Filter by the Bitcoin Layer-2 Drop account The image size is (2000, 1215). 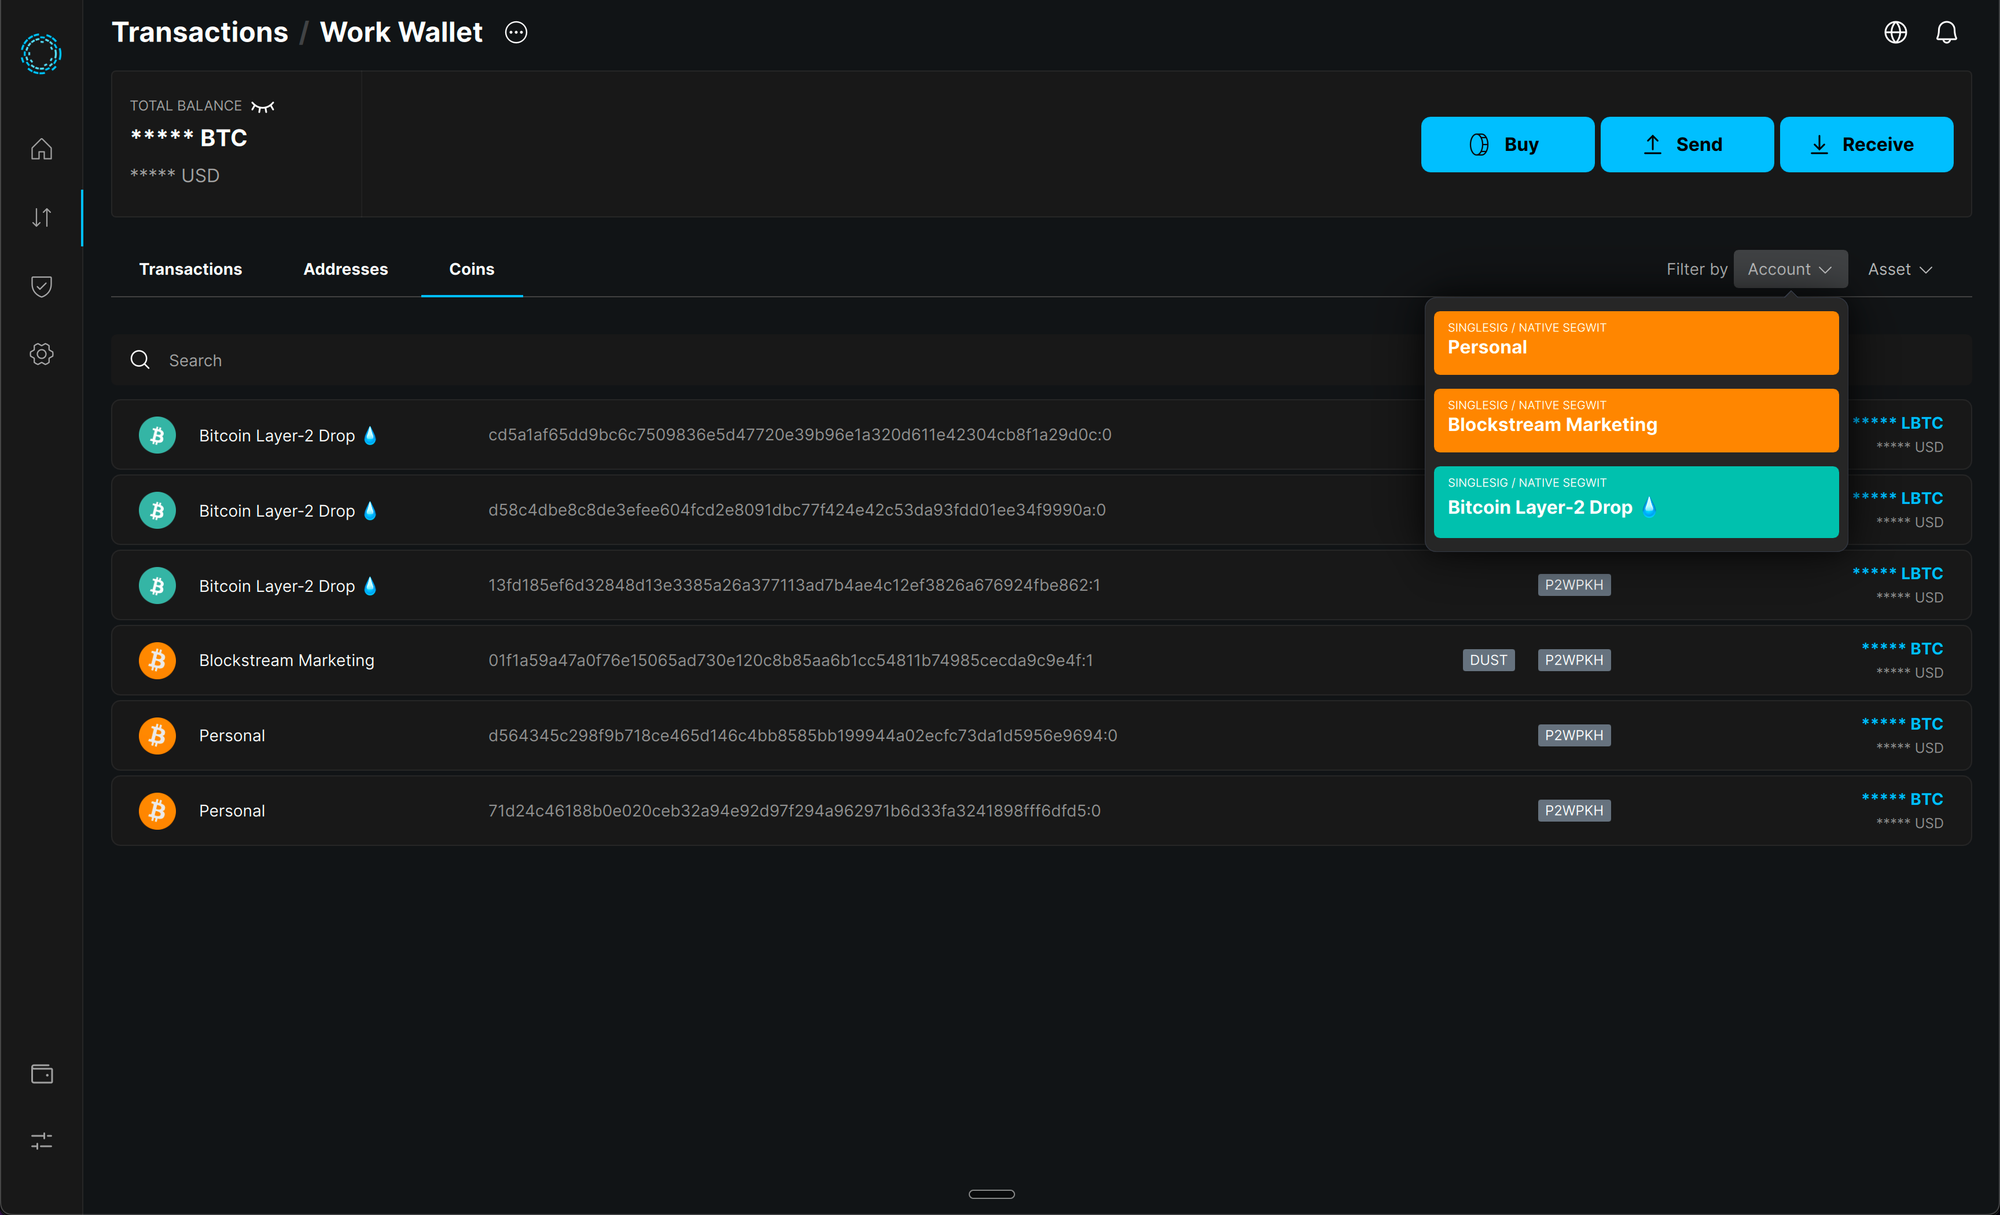coord(1636,501)
